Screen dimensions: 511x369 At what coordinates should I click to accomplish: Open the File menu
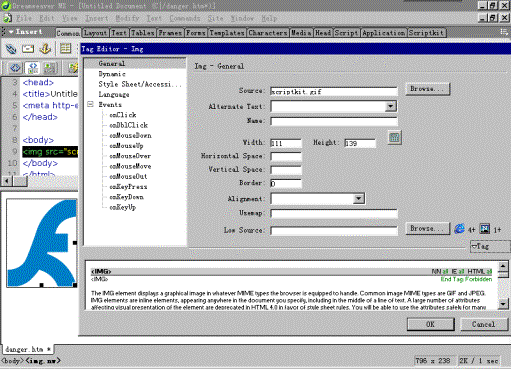[x=24, y=18]
